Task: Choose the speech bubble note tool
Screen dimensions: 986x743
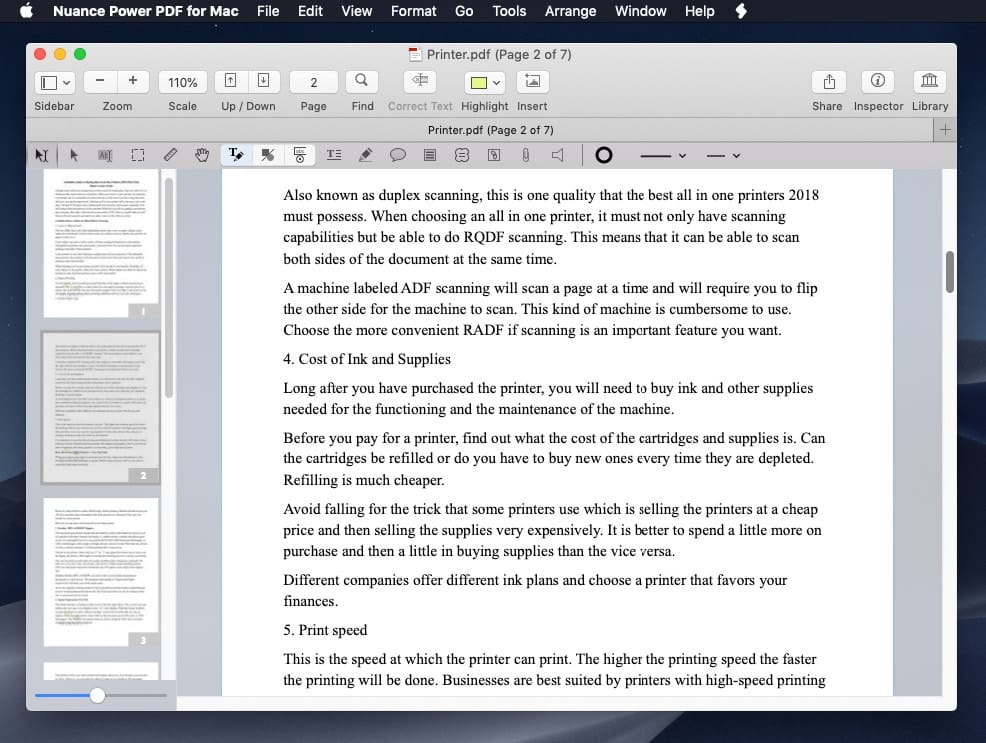Action: 397,154
